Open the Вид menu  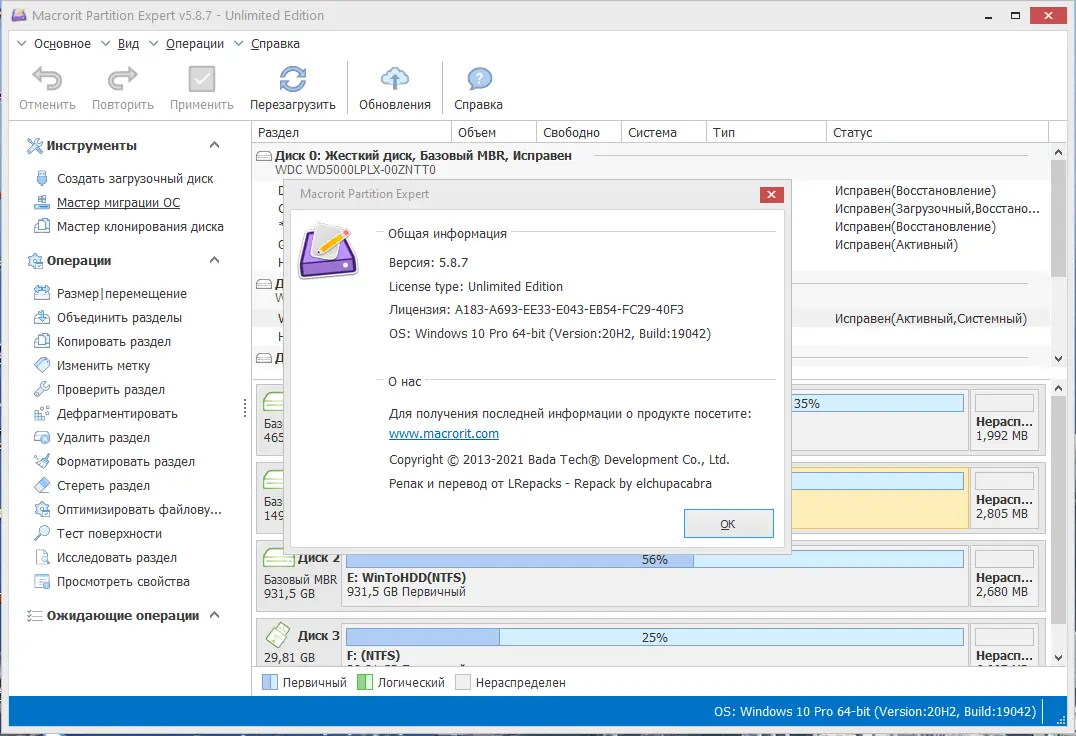tap(127, 43)
